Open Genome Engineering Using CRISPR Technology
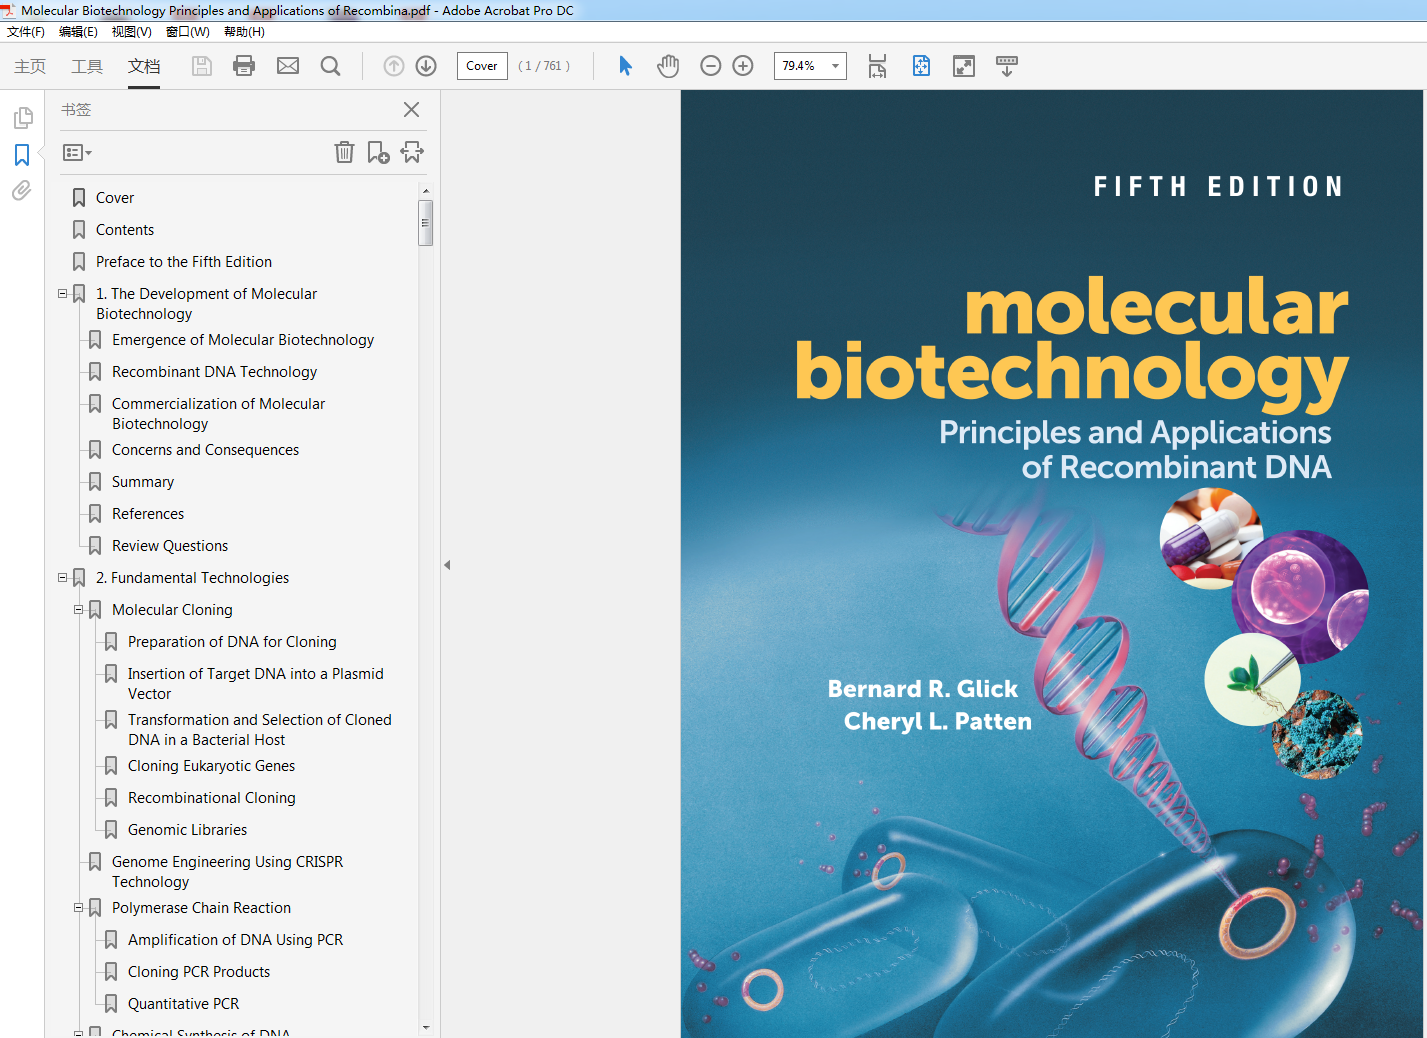This screenshot has height=1038, width=1427. click(x=227, y=872)
